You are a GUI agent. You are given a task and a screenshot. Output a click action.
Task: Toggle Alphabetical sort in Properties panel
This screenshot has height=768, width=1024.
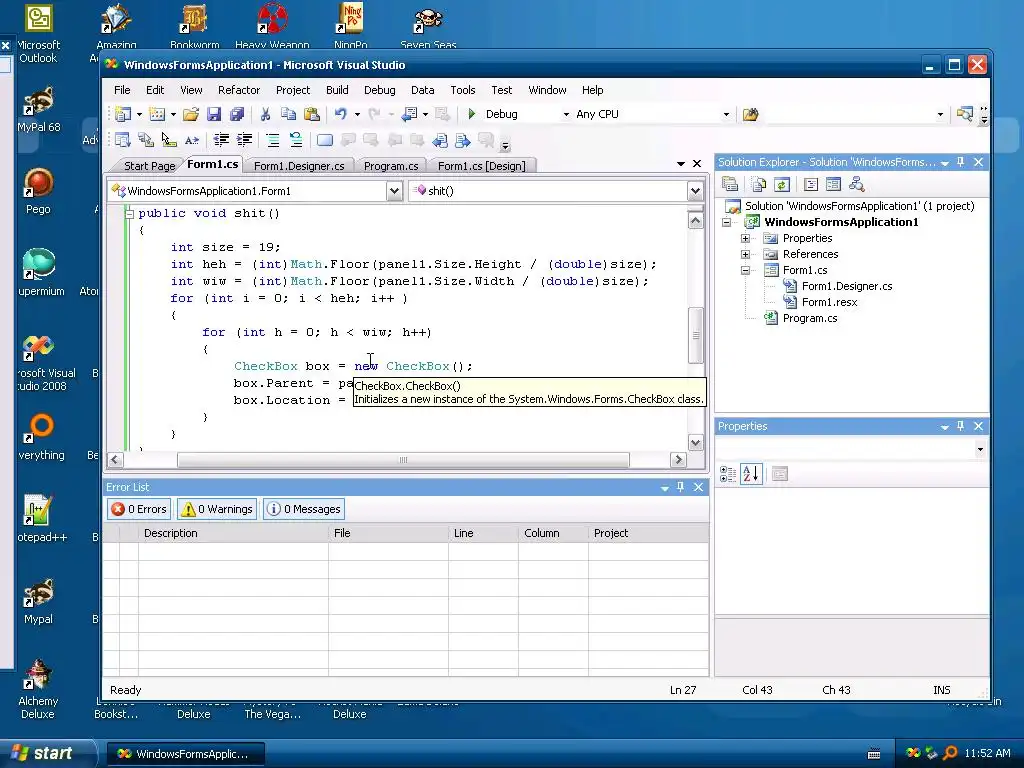point(751,474)
